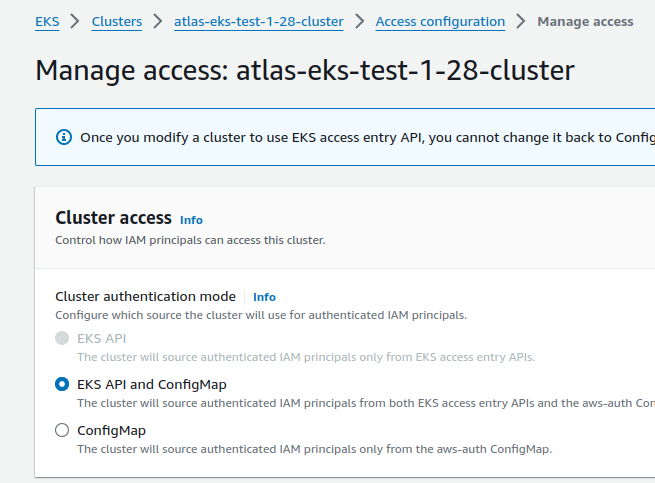Navigate to atlas-eks-test-1-28-cluster breadcrumb link
Image resolution: width=655 pixels, height=483 pixels.
point(258,21)
